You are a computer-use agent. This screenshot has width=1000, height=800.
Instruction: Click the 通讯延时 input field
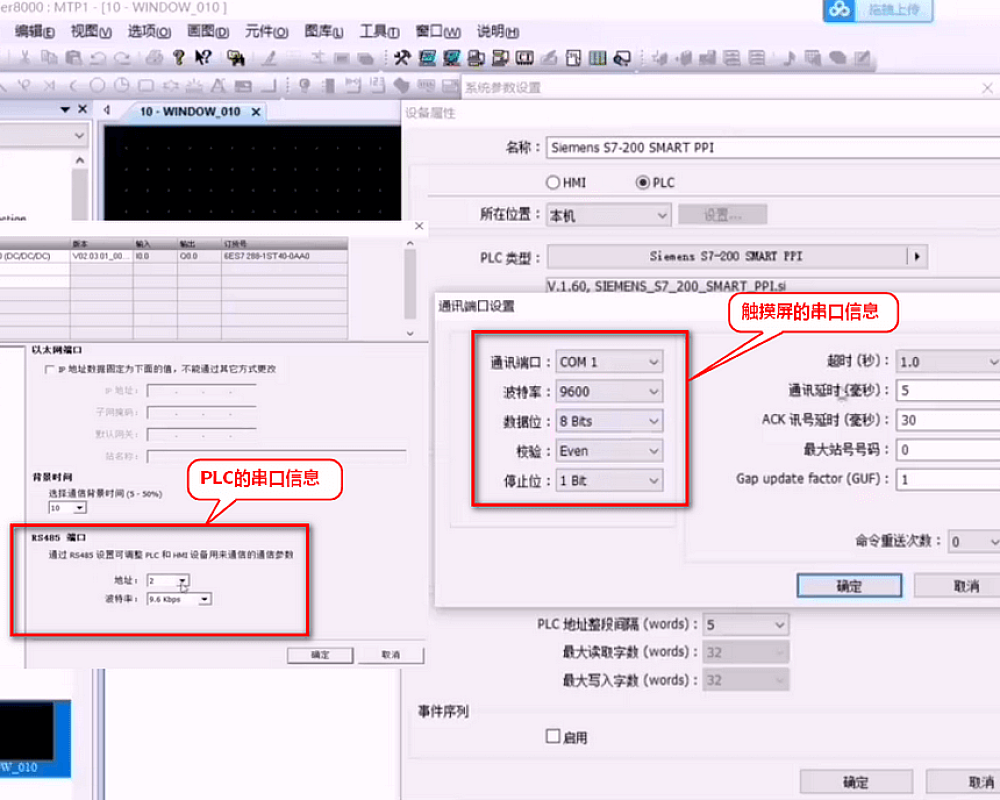(x=945, y=390)
